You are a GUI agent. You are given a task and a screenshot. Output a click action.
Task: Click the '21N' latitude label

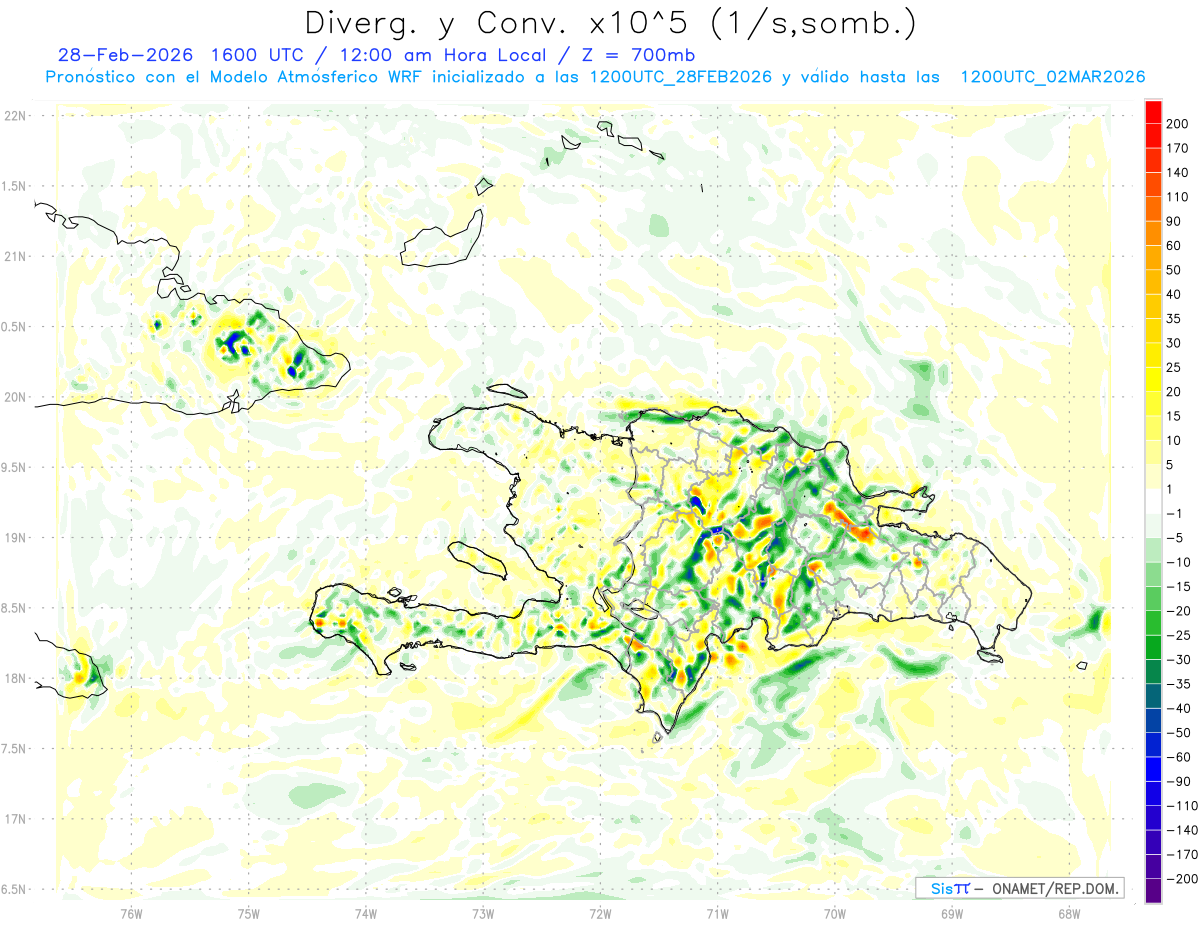pos(15,256)
